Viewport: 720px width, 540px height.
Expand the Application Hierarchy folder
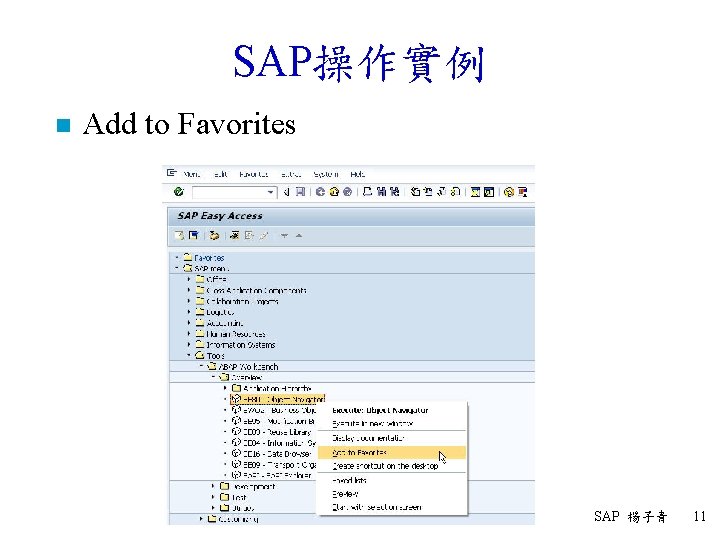tap(225, 388)
